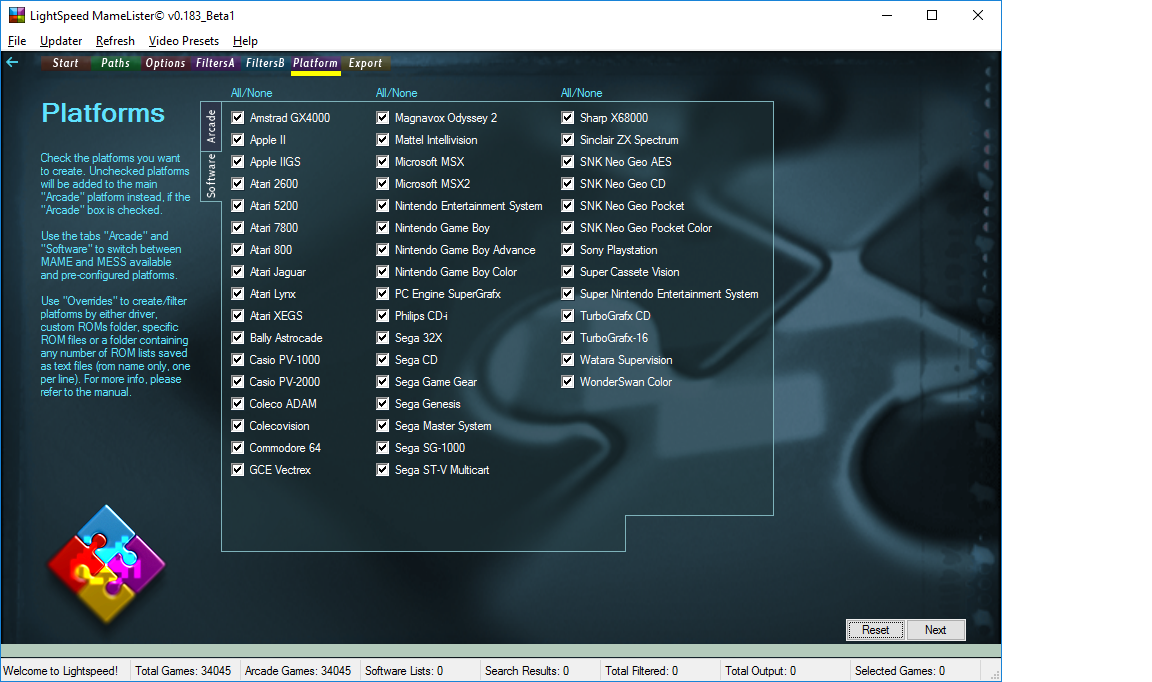1152x682 pixels.
Task: Toggle the Mattel Intellivision checkbox
Action: [383, 140]
